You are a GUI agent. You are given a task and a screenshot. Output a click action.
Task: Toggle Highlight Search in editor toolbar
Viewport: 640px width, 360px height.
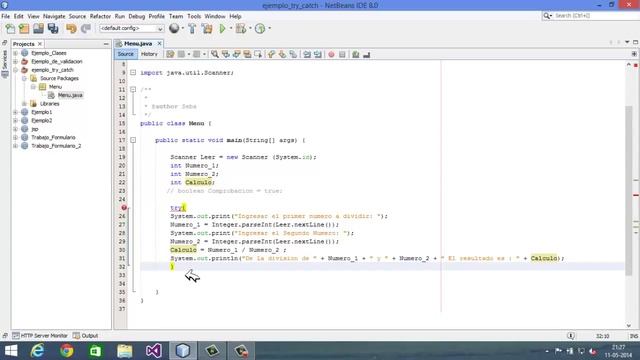tap(247, 54)
